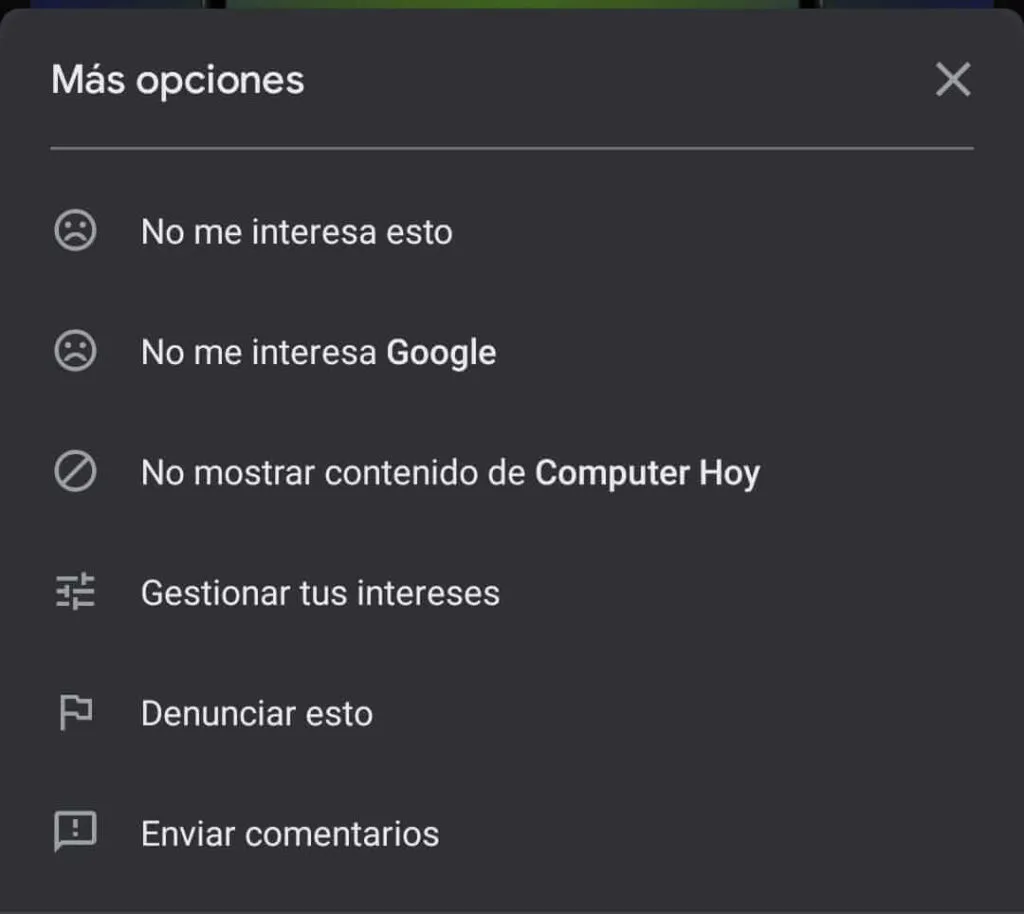Click the 'Más opciones' dialog title

[x=178, y=80]
